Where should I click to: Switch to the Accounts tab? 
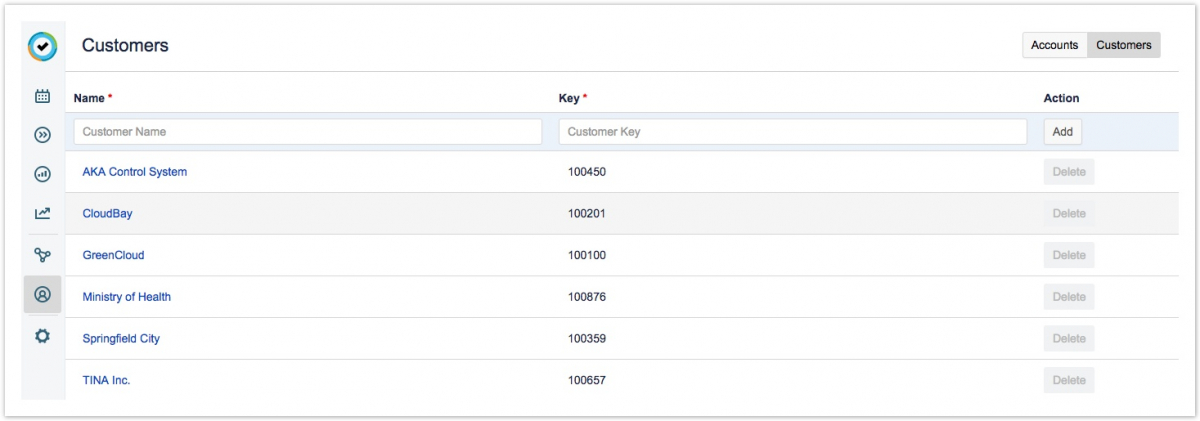click(1054, 45)
